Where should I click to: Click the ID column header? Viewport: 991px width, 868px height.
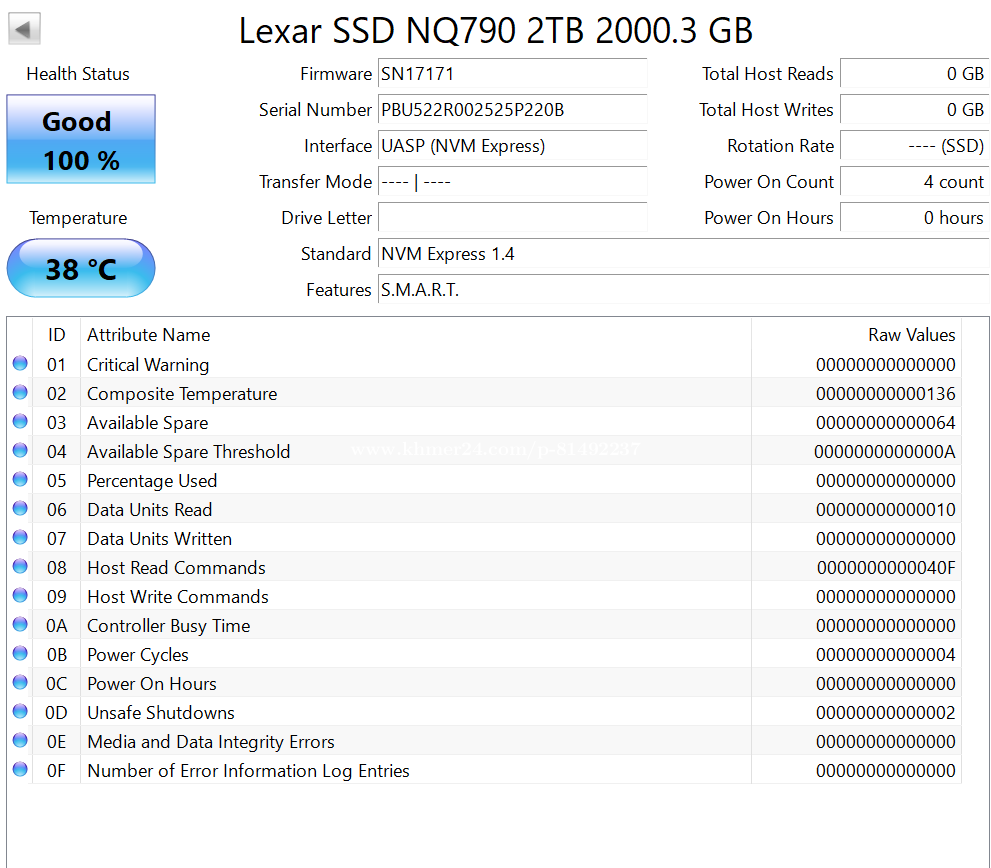pyautogui.click(x=56, y=334)
